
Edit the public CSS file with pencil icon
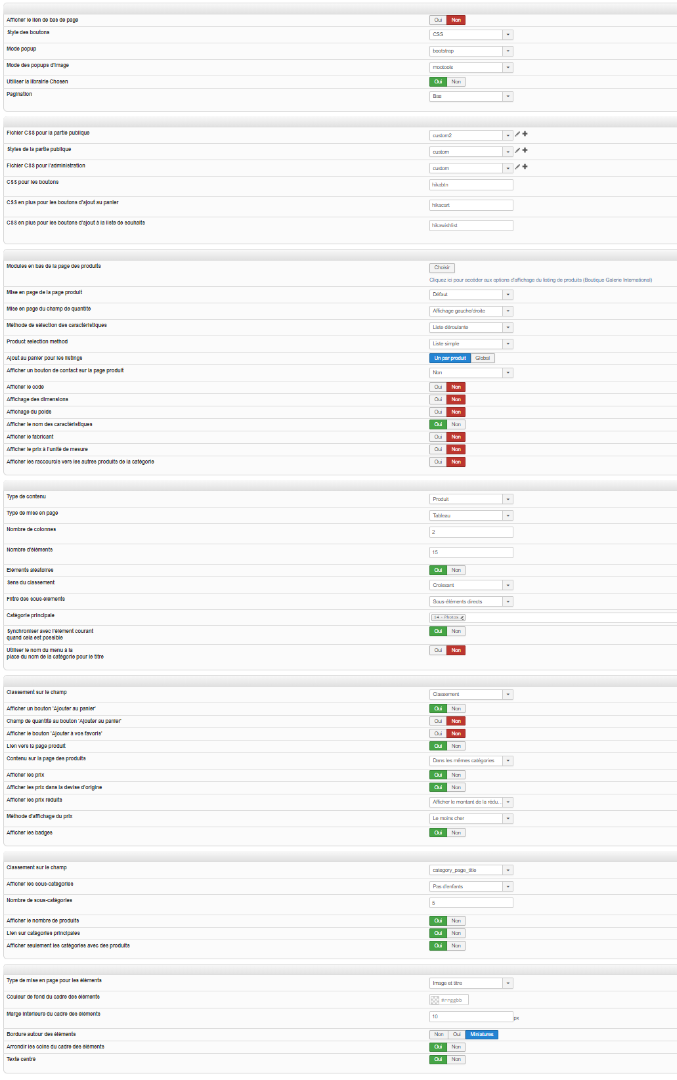coord(517,134)
